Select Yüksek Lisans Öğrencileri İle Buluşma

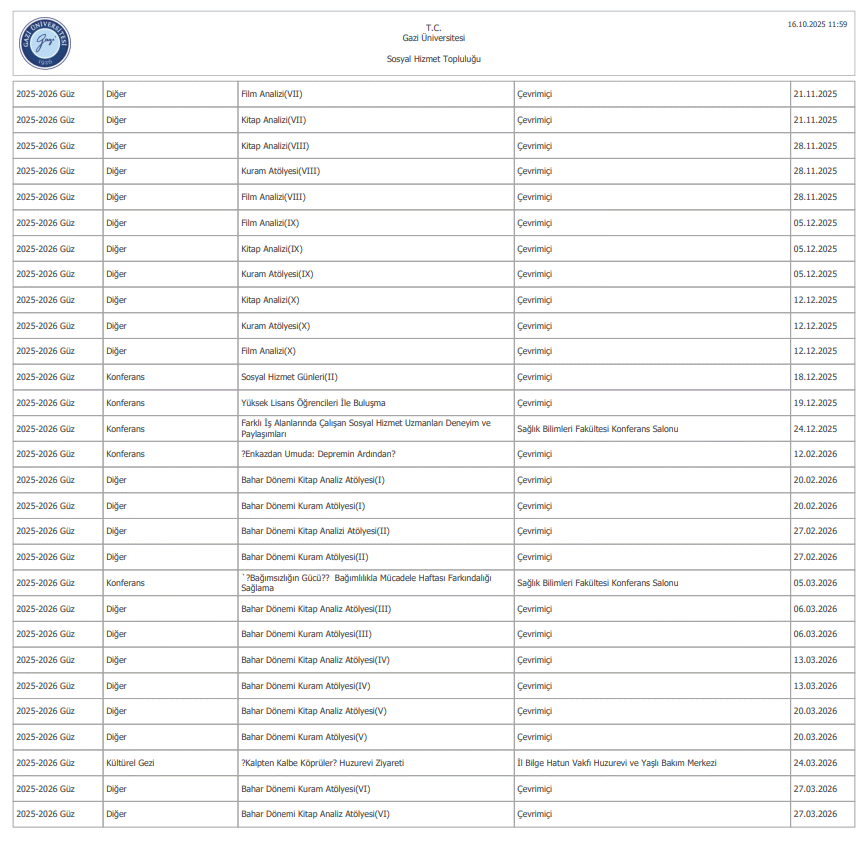[312, 403]
